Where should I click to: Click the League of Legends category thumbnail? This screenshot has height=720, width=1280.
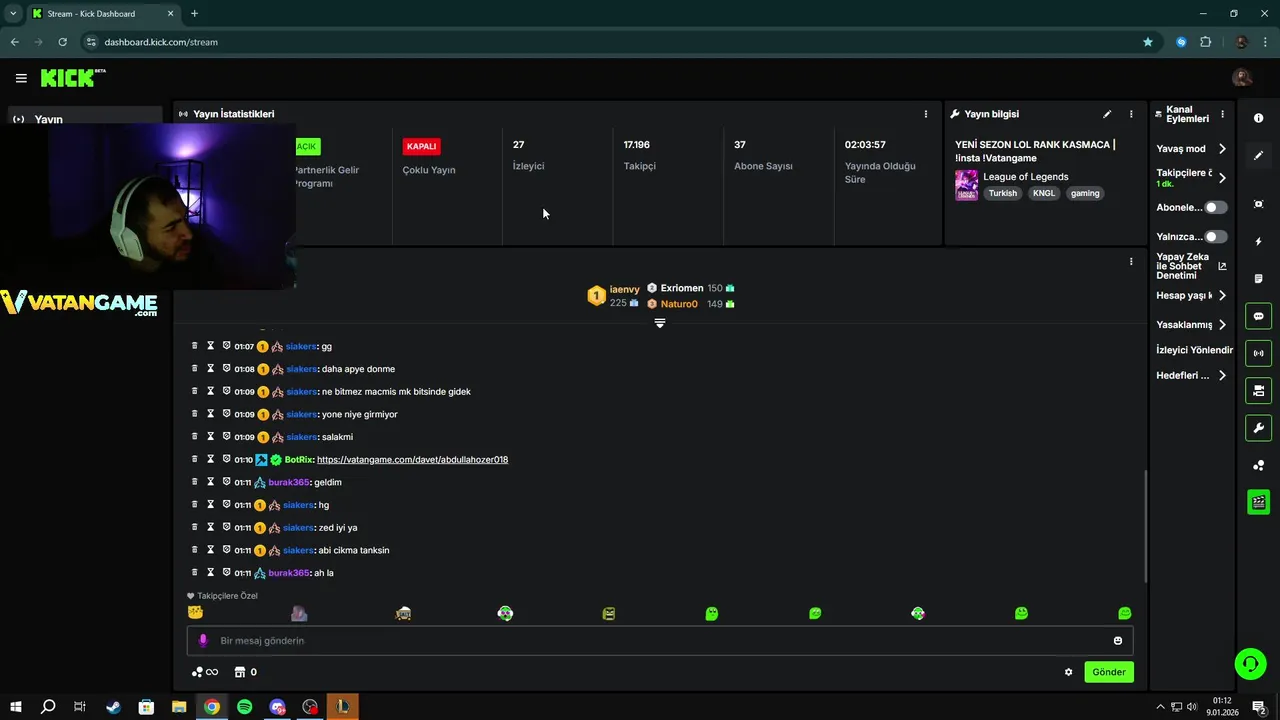tap(966, 185)
